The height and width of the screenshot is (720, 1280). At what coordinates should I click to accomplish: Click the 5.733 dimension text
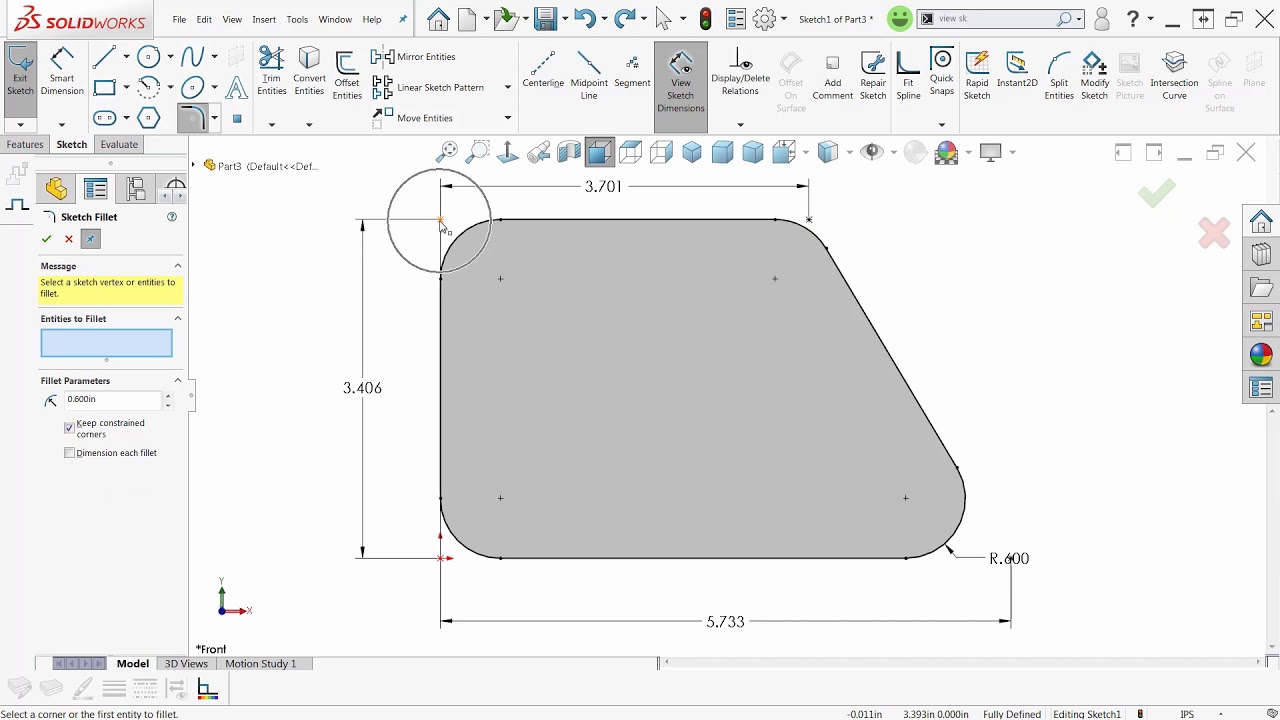[x=725, y=621]
